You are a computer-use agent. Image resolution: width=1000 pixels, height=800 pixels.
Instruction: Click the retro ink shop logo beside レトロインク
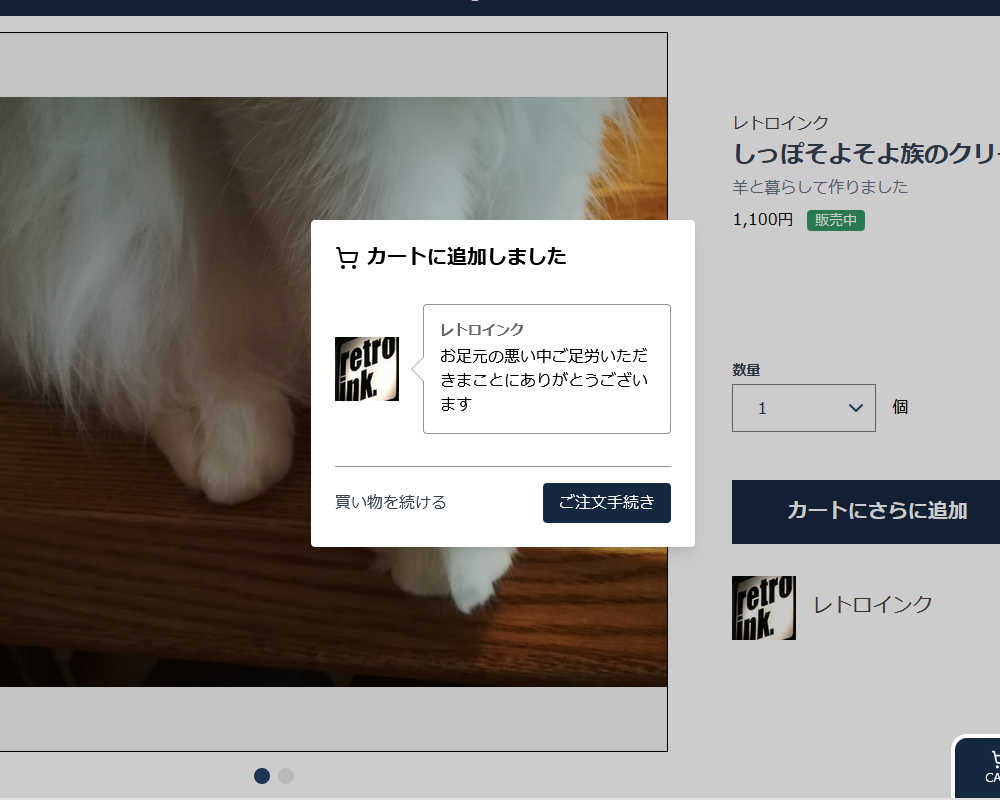coord(763,608)
